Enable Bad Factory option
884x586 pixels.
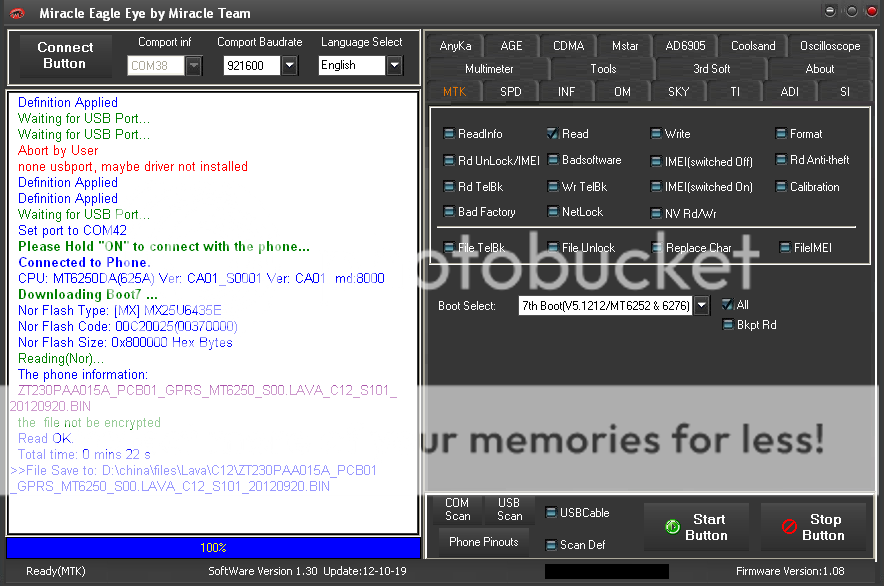tap(449, 212)
